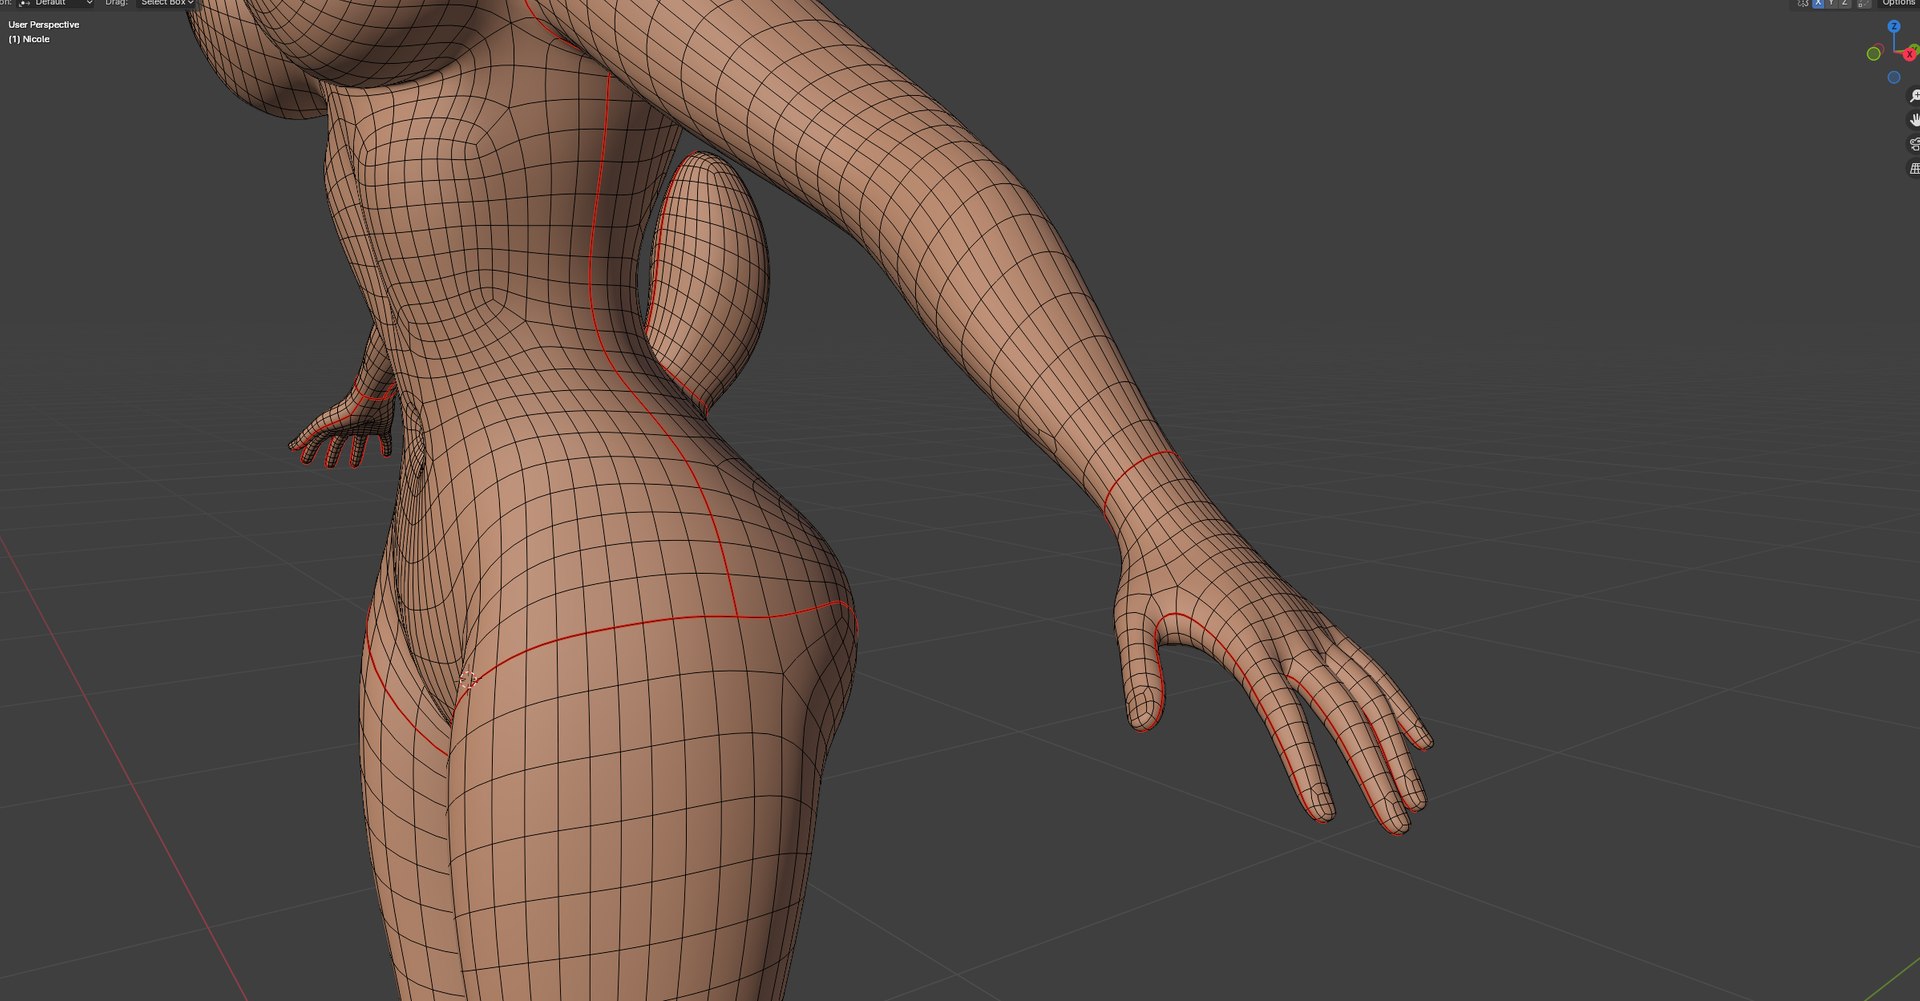The width and height of the screenshot is (1920, 1001).
Task: Click the green negative Y gizmo circle
Action: (1874, 54)
